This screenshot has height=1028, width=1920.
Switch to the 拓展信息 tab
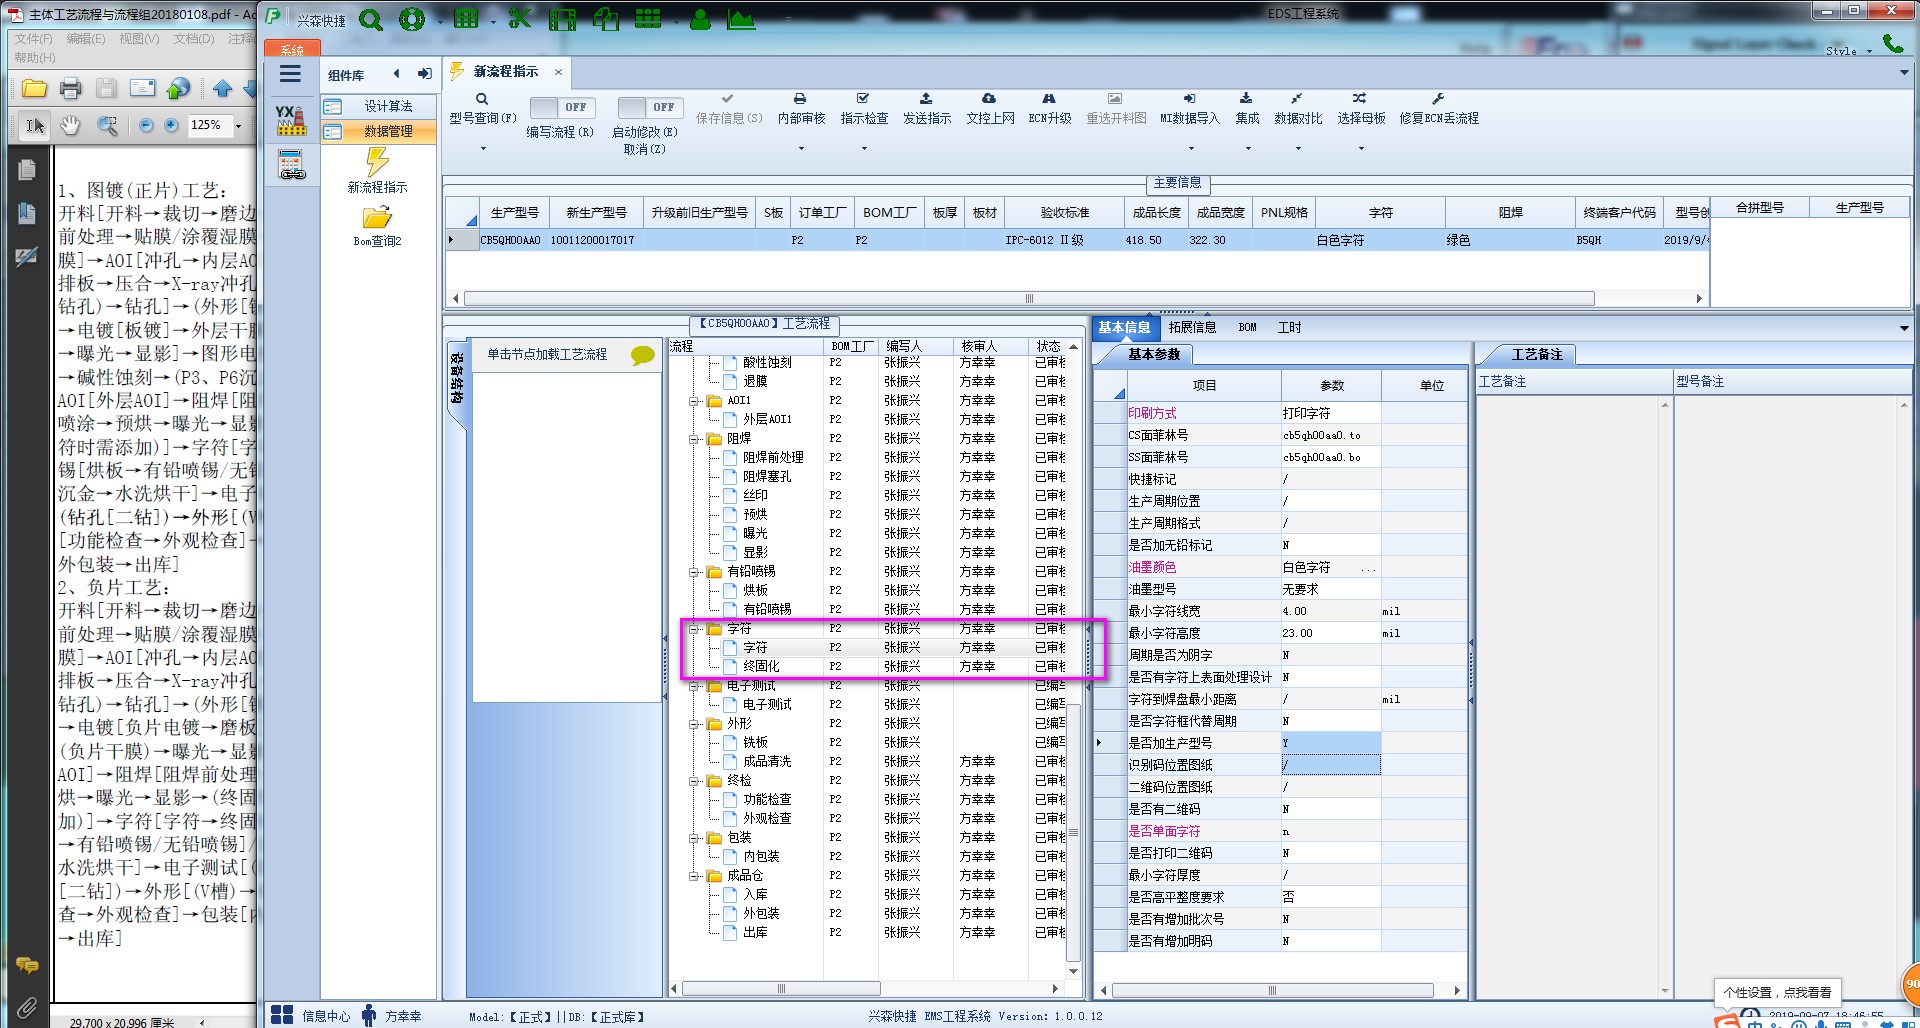1192,327
